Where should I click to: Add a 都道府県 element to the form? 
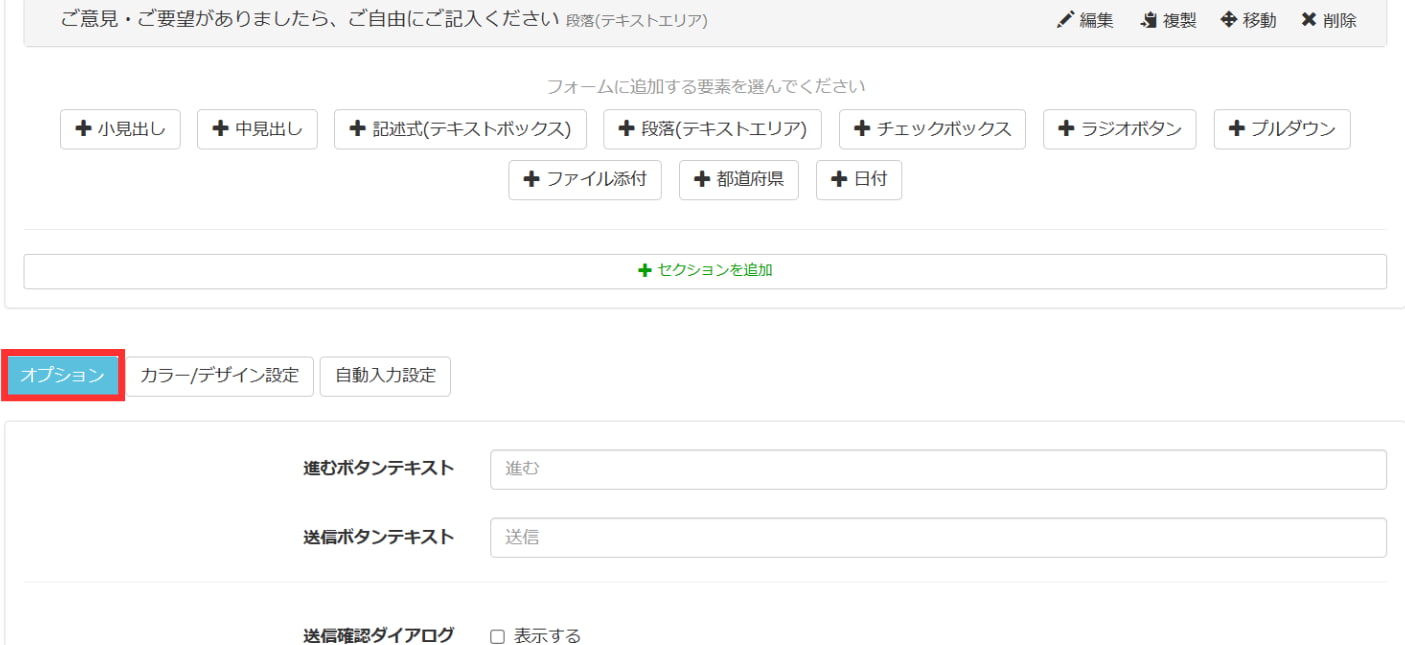[x=738, y=179]
